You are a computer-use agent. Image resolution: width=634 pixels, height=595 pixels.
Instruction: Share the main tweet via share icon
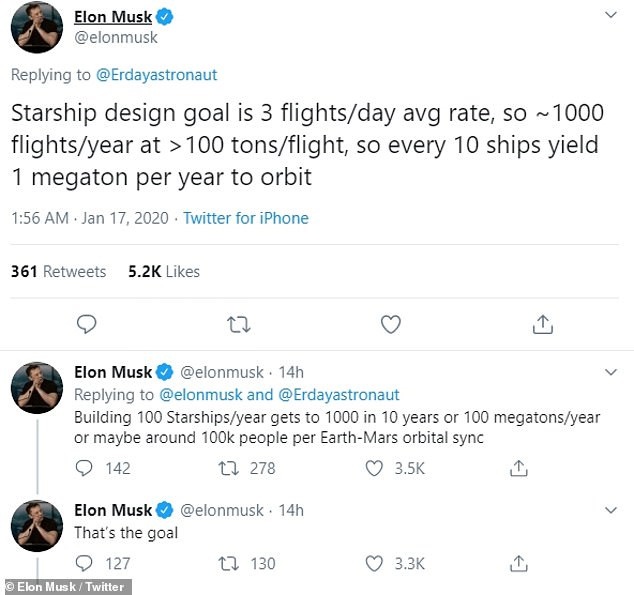coord(543,324)
